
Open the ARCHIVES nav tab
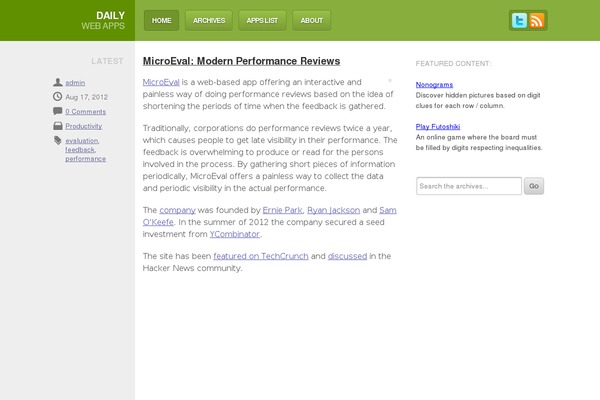(x=209, y=20)
